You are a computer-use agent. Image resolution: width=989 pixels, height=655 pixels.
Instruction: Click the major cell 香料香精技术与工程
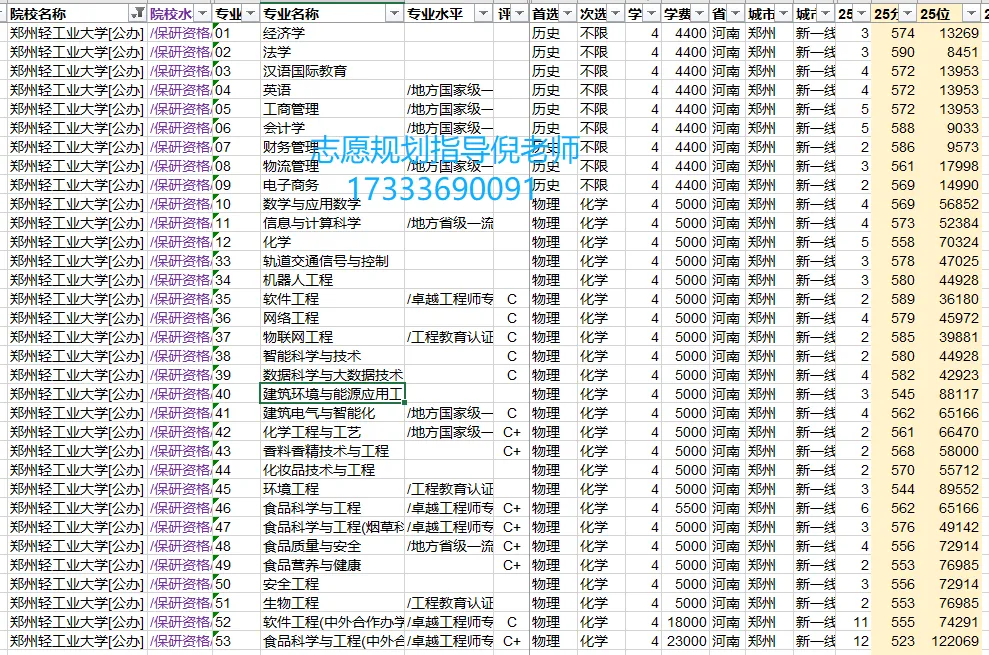click(332, 451)
